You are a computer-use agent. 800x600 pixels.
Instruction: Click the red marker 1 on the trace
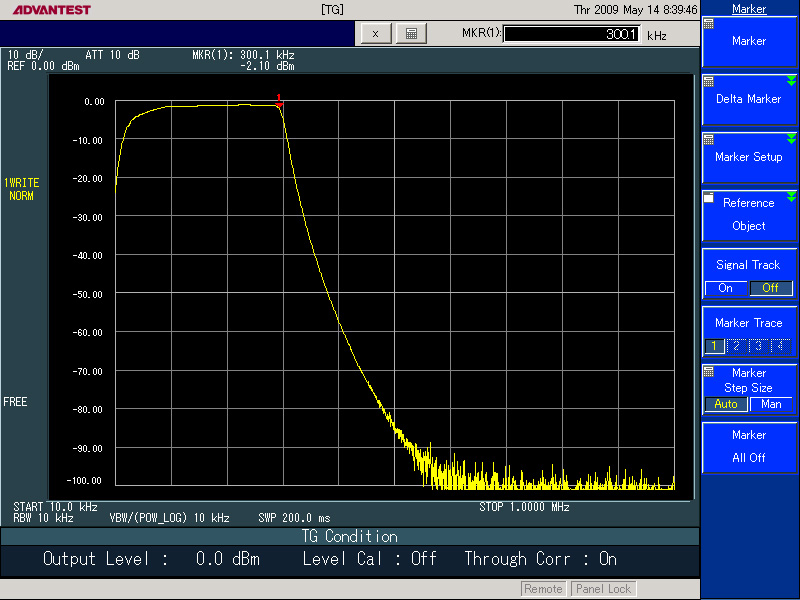[x=280, y=103]
